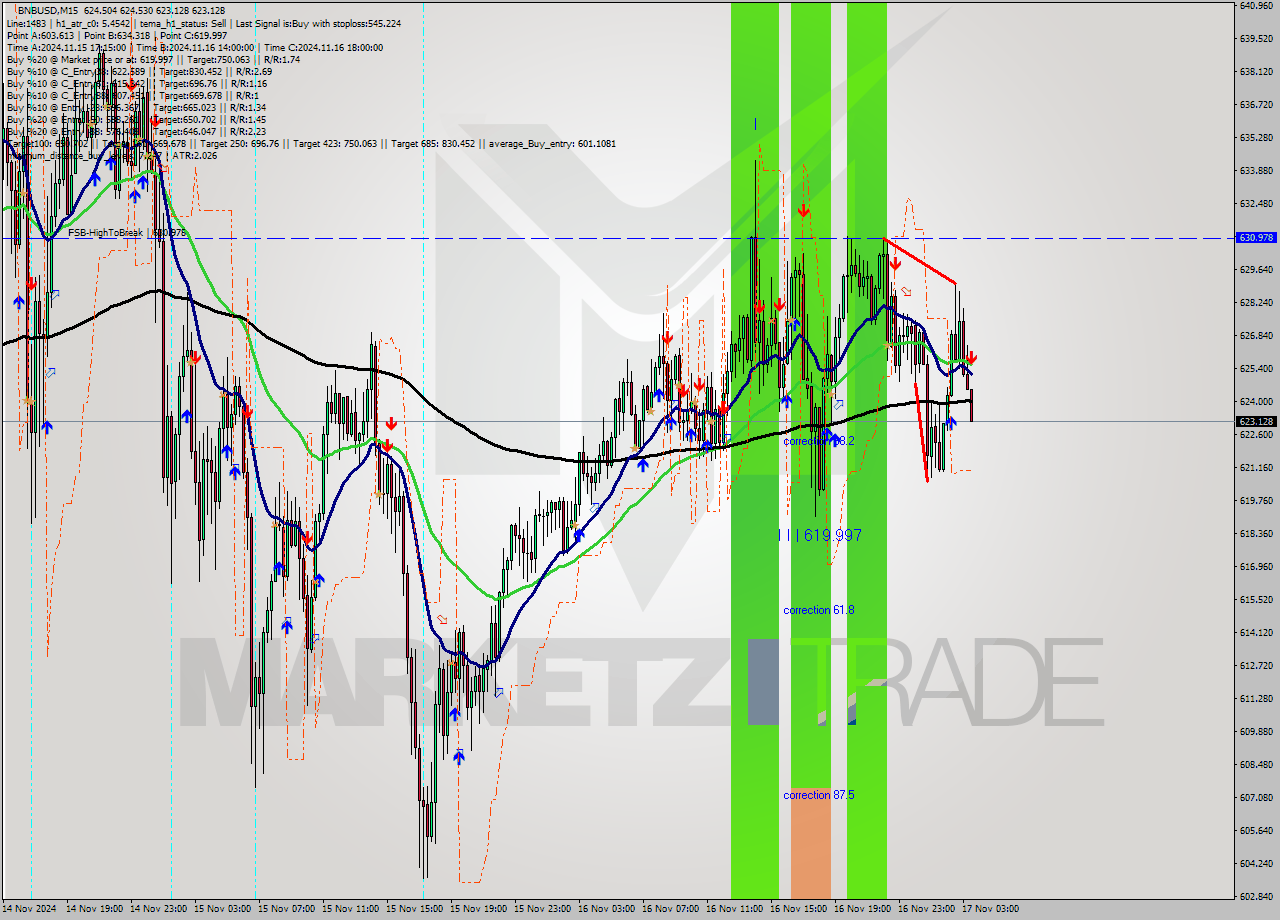Click the '17 Nov 03:00' time axis label

[x=991, y=909]
